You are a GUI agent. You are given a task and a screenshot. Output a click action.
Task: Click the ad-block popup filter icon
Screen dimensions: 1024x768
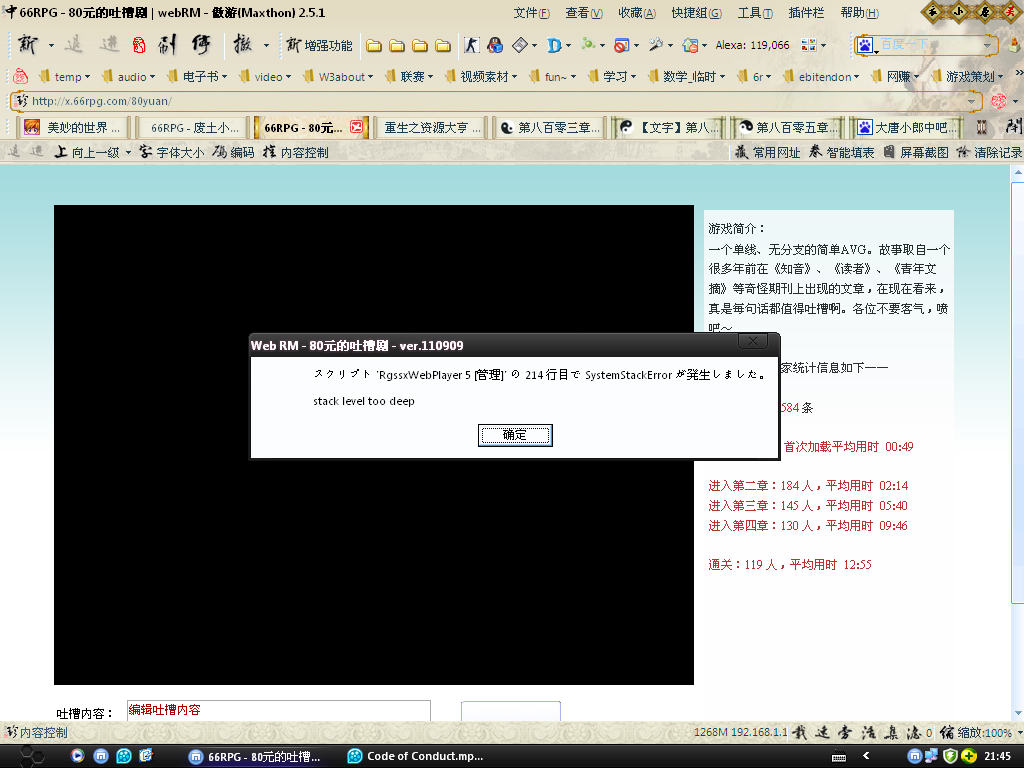click(621, 45)
